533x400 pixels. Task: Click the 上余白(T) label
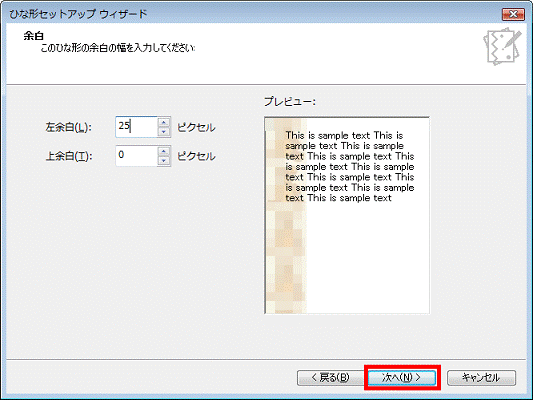[69, 156]
